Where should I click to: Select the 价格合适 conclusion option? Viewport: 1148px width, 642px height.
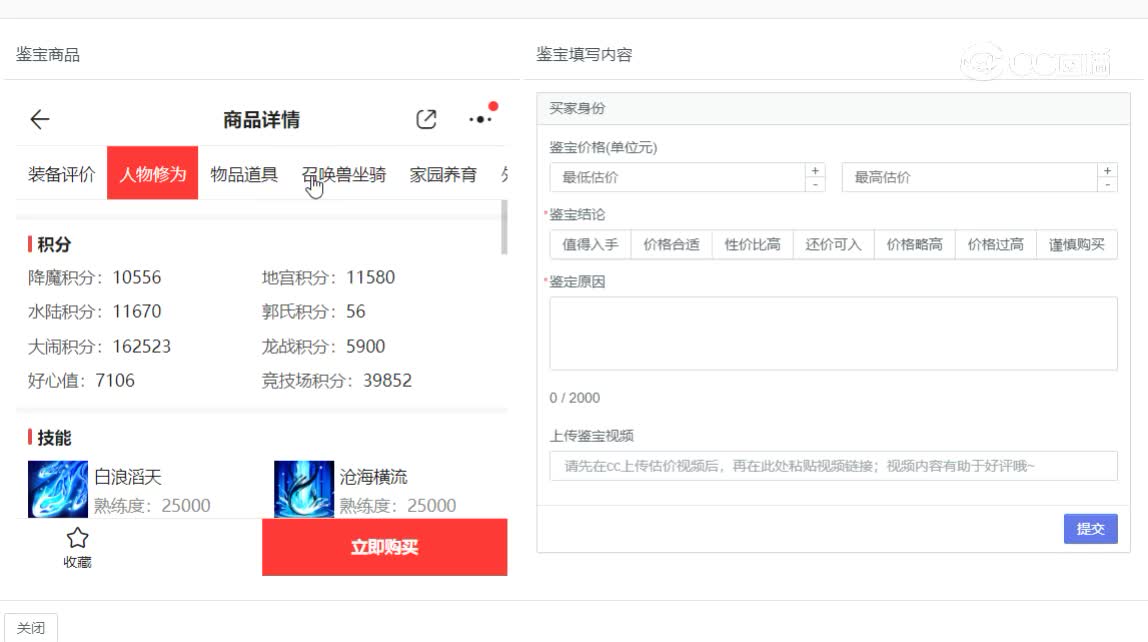pos(671,244)
